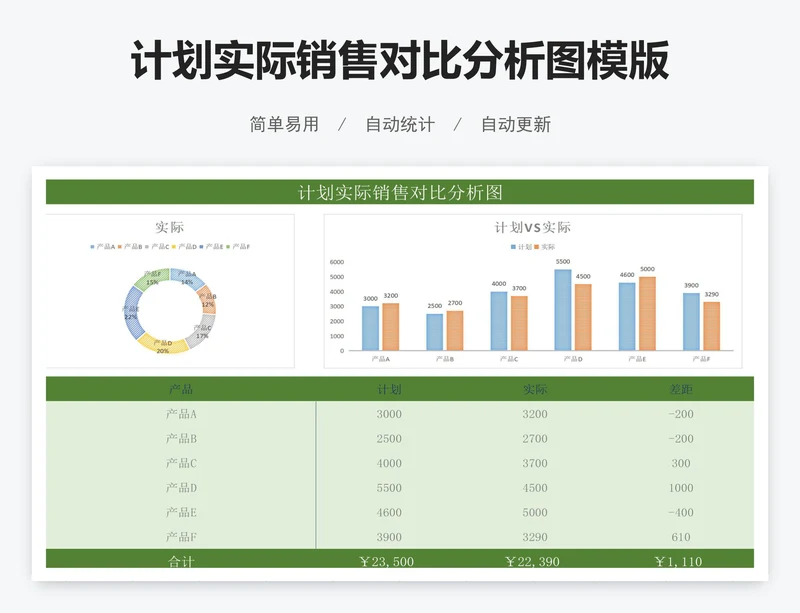This screenshot has height=613, width=800.
Task: Click the blue 3900 bar for 产品F
Action: tap(691, 322)
